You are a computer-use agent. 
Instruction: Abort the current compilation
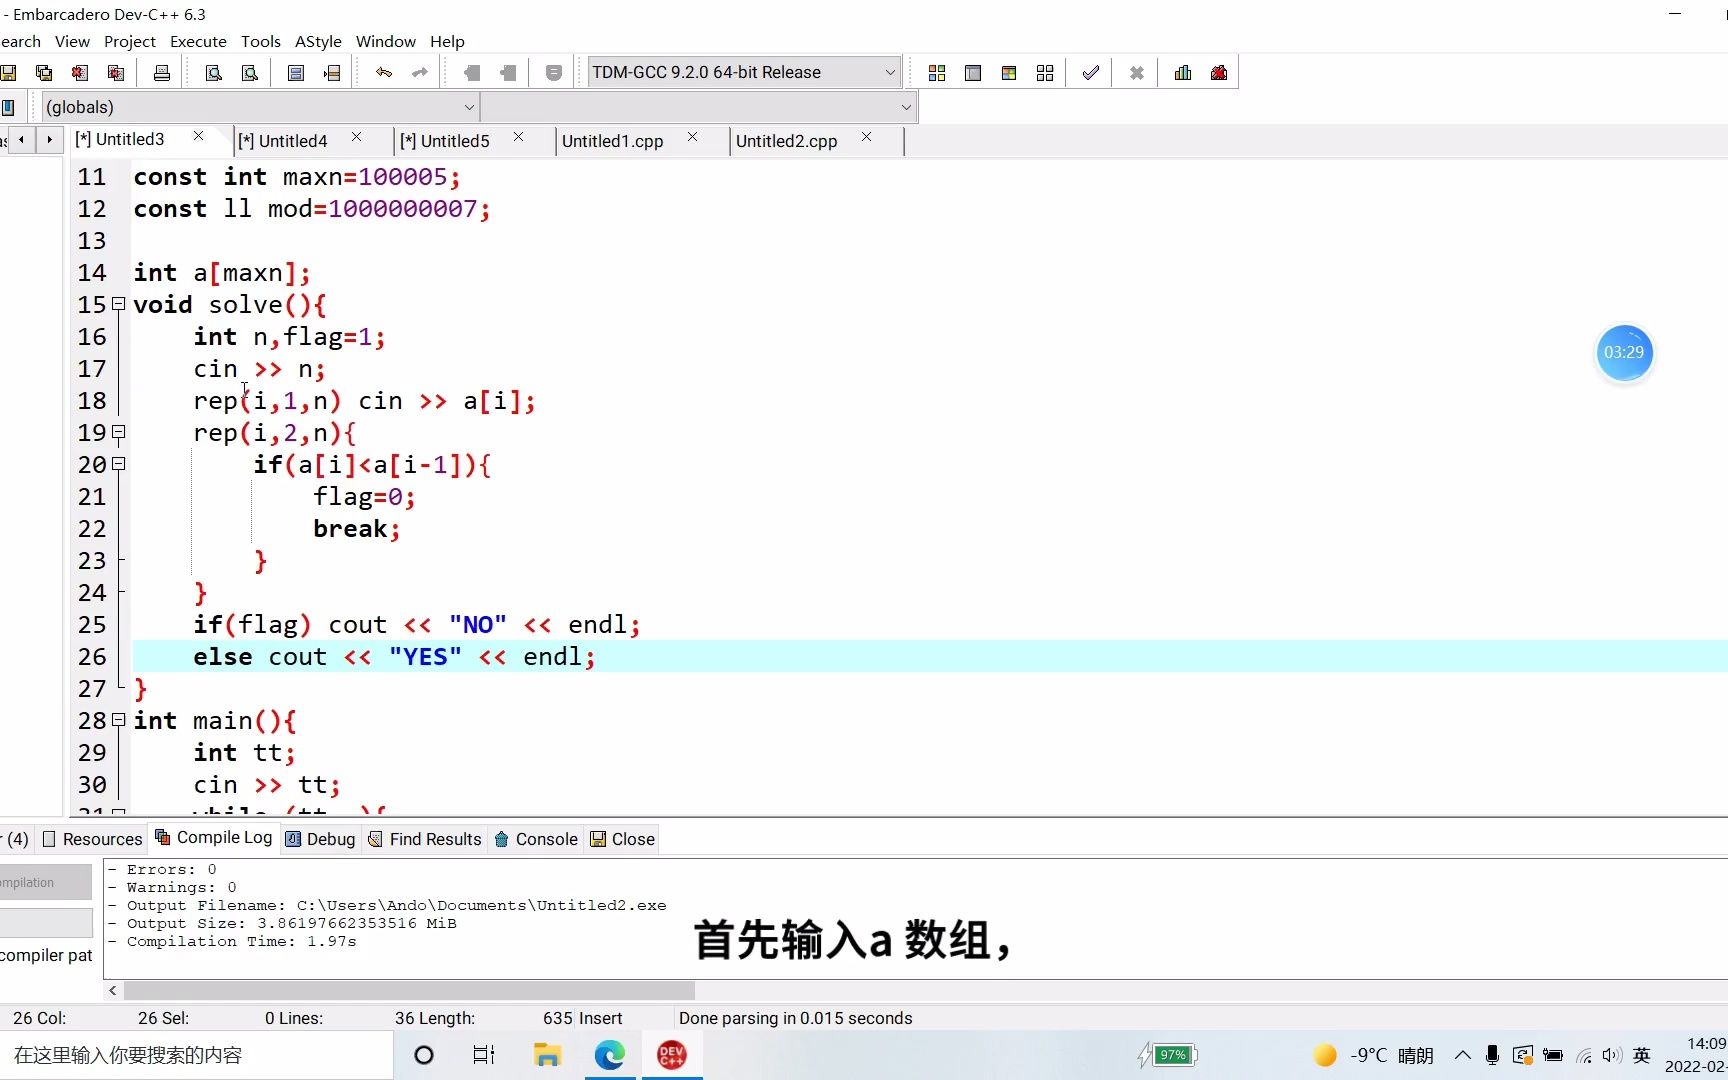pyautogui.click(x=1135, y=72)
